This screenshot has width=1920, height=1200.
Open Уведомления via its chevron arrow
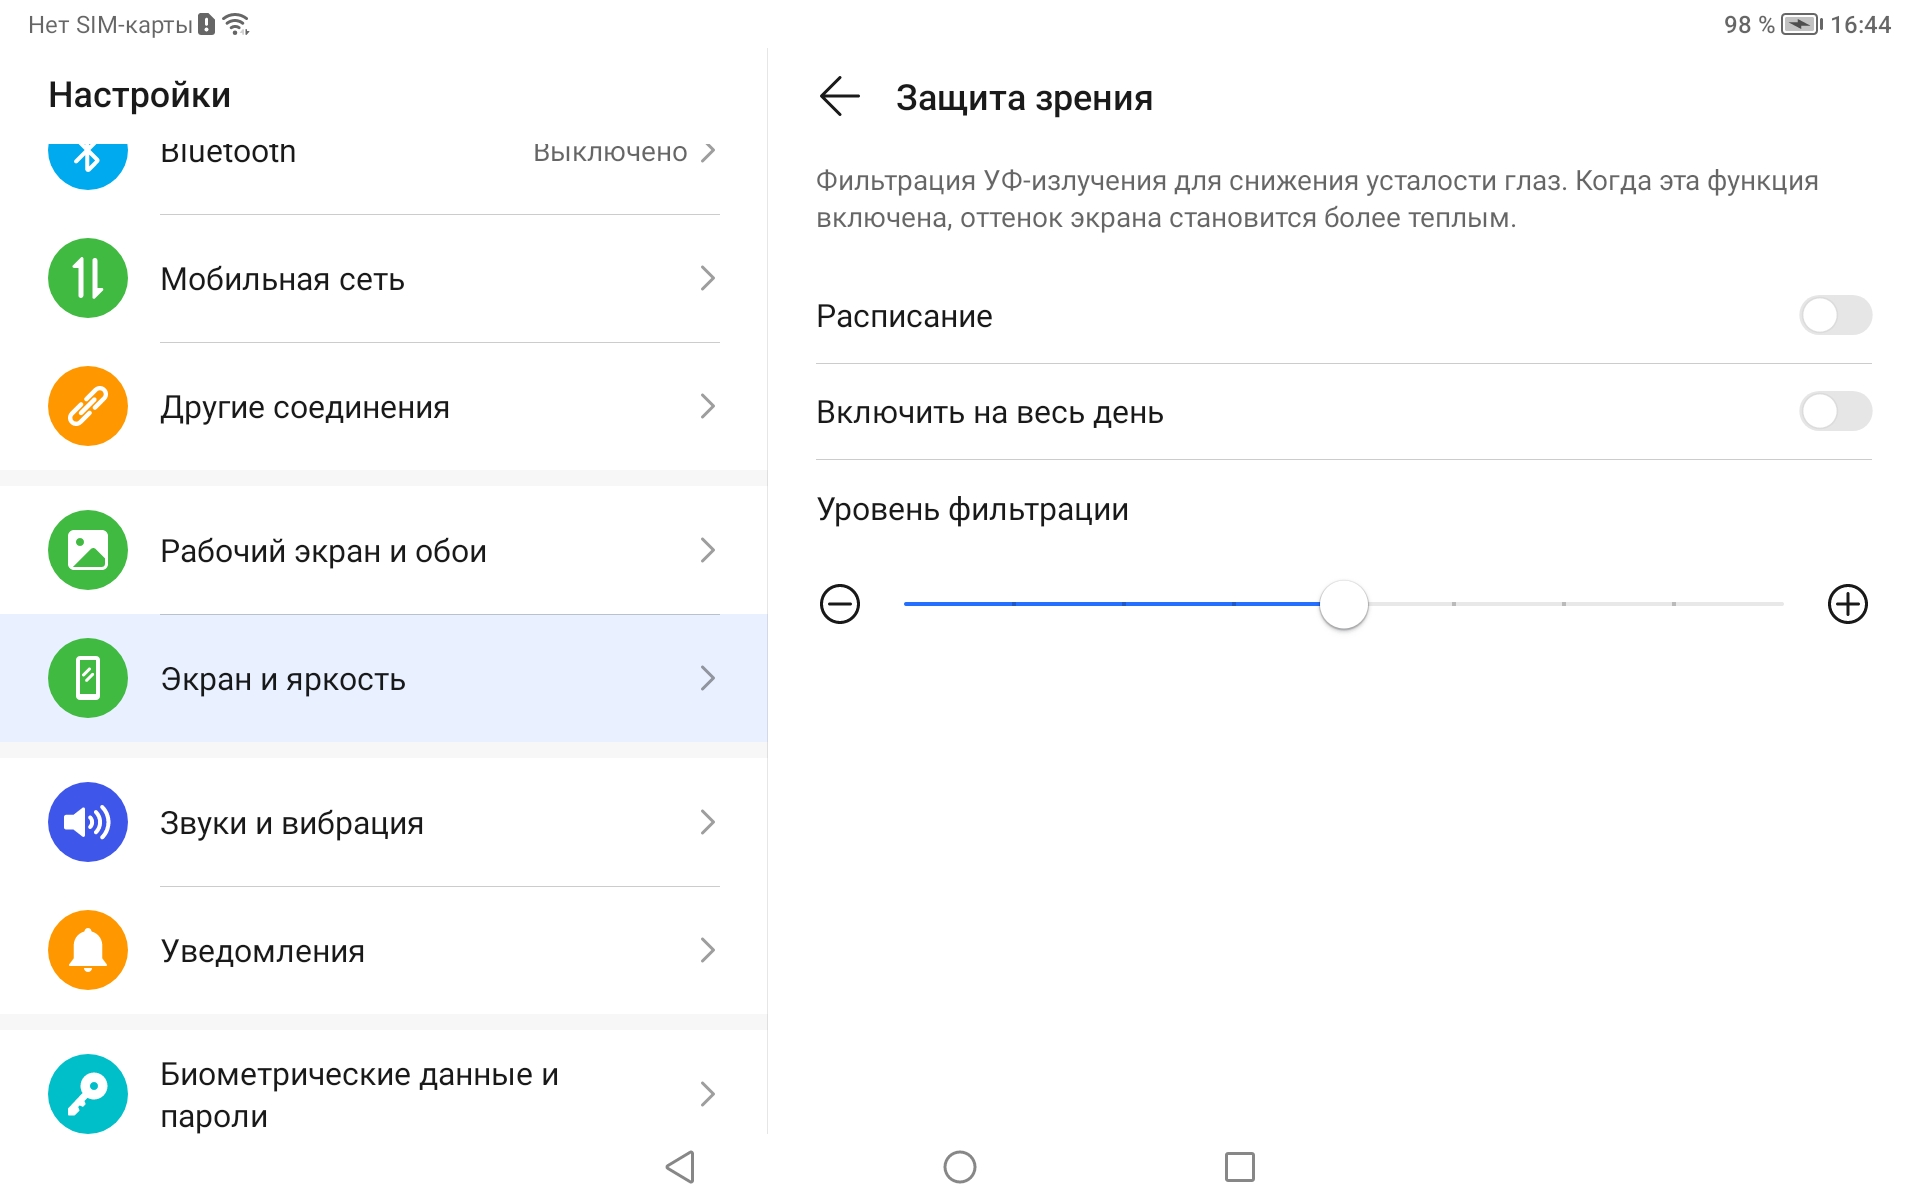tap(708, 950)
